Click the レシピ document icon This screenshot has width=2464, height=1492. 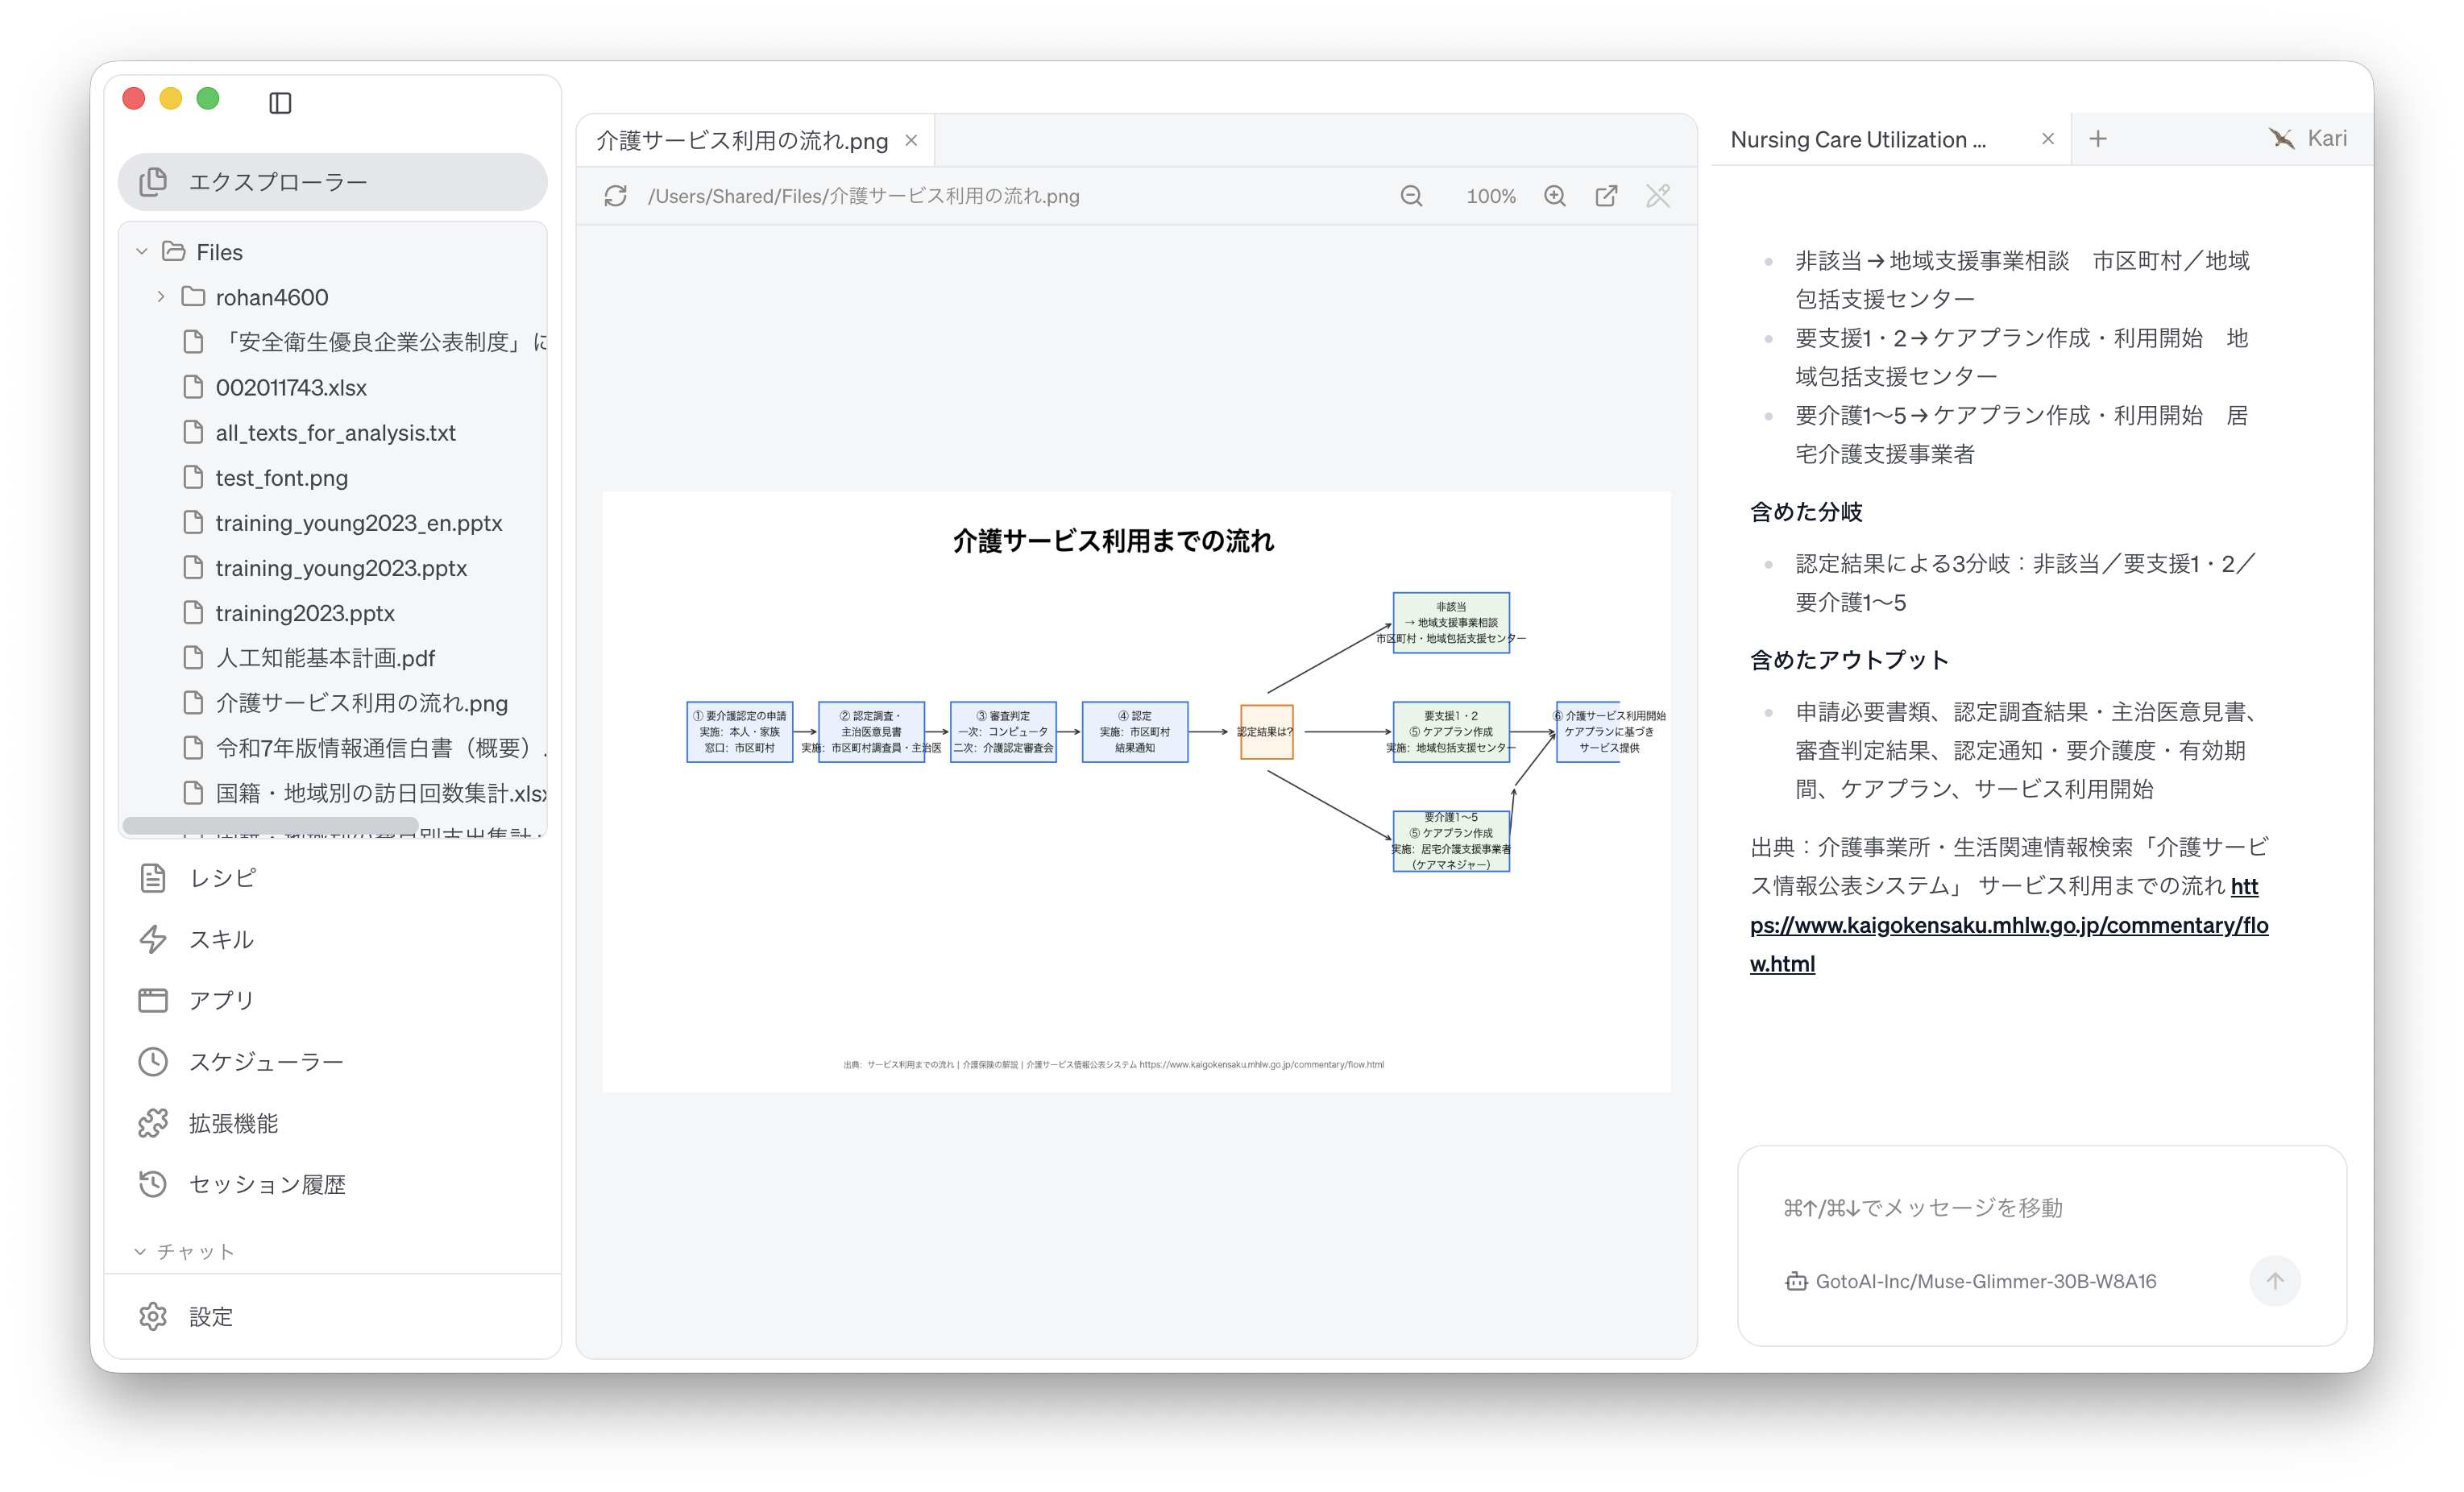[153, 877]
